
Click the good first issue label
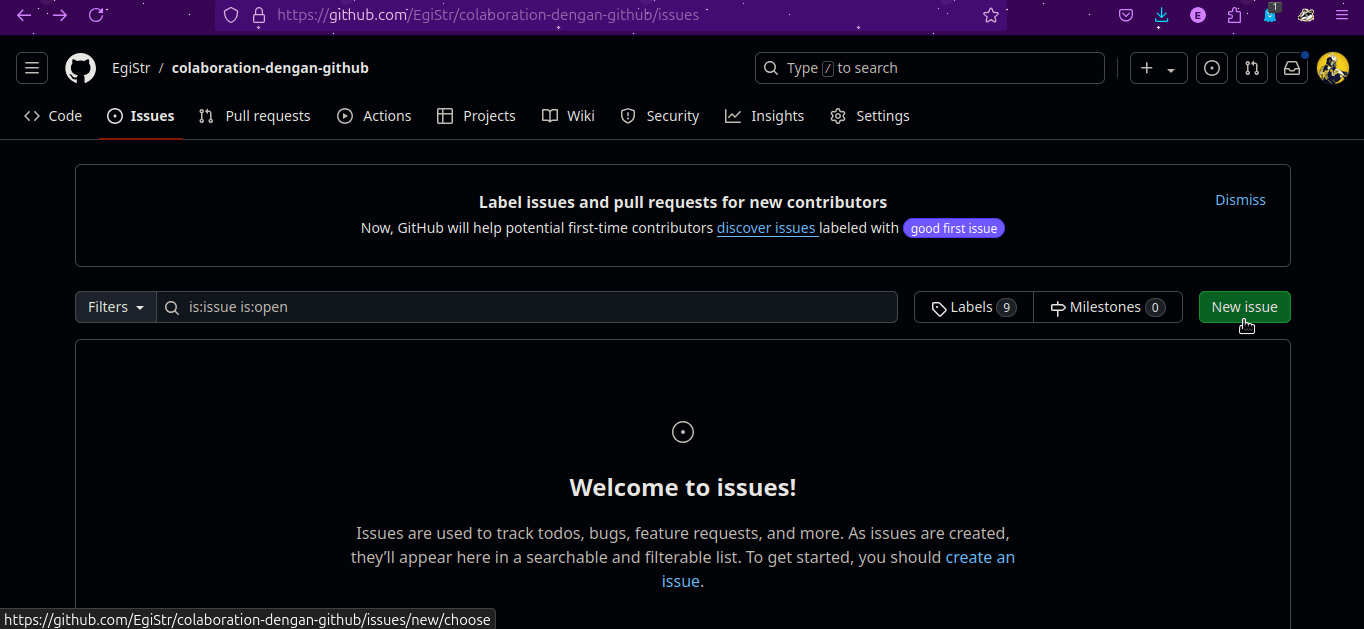point(954,228)
